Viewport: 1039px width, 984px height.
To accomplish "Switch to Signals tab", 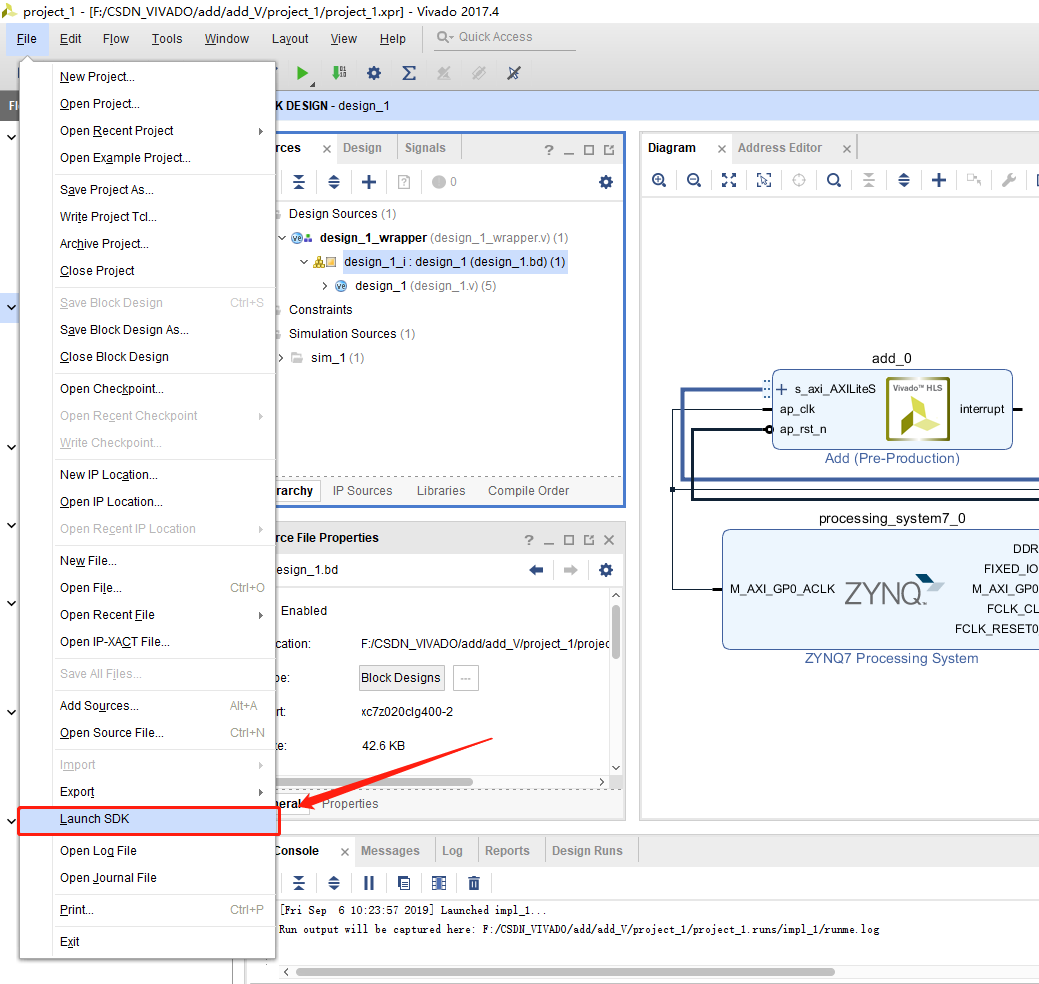I will tap(425, 148).
